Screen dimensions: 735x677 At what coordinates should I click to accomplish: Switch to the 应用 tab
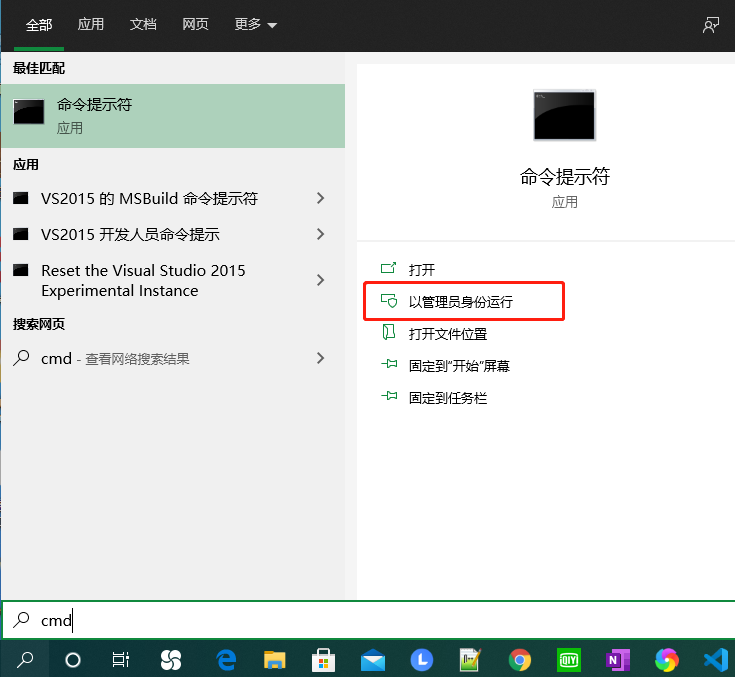[91, 25]
